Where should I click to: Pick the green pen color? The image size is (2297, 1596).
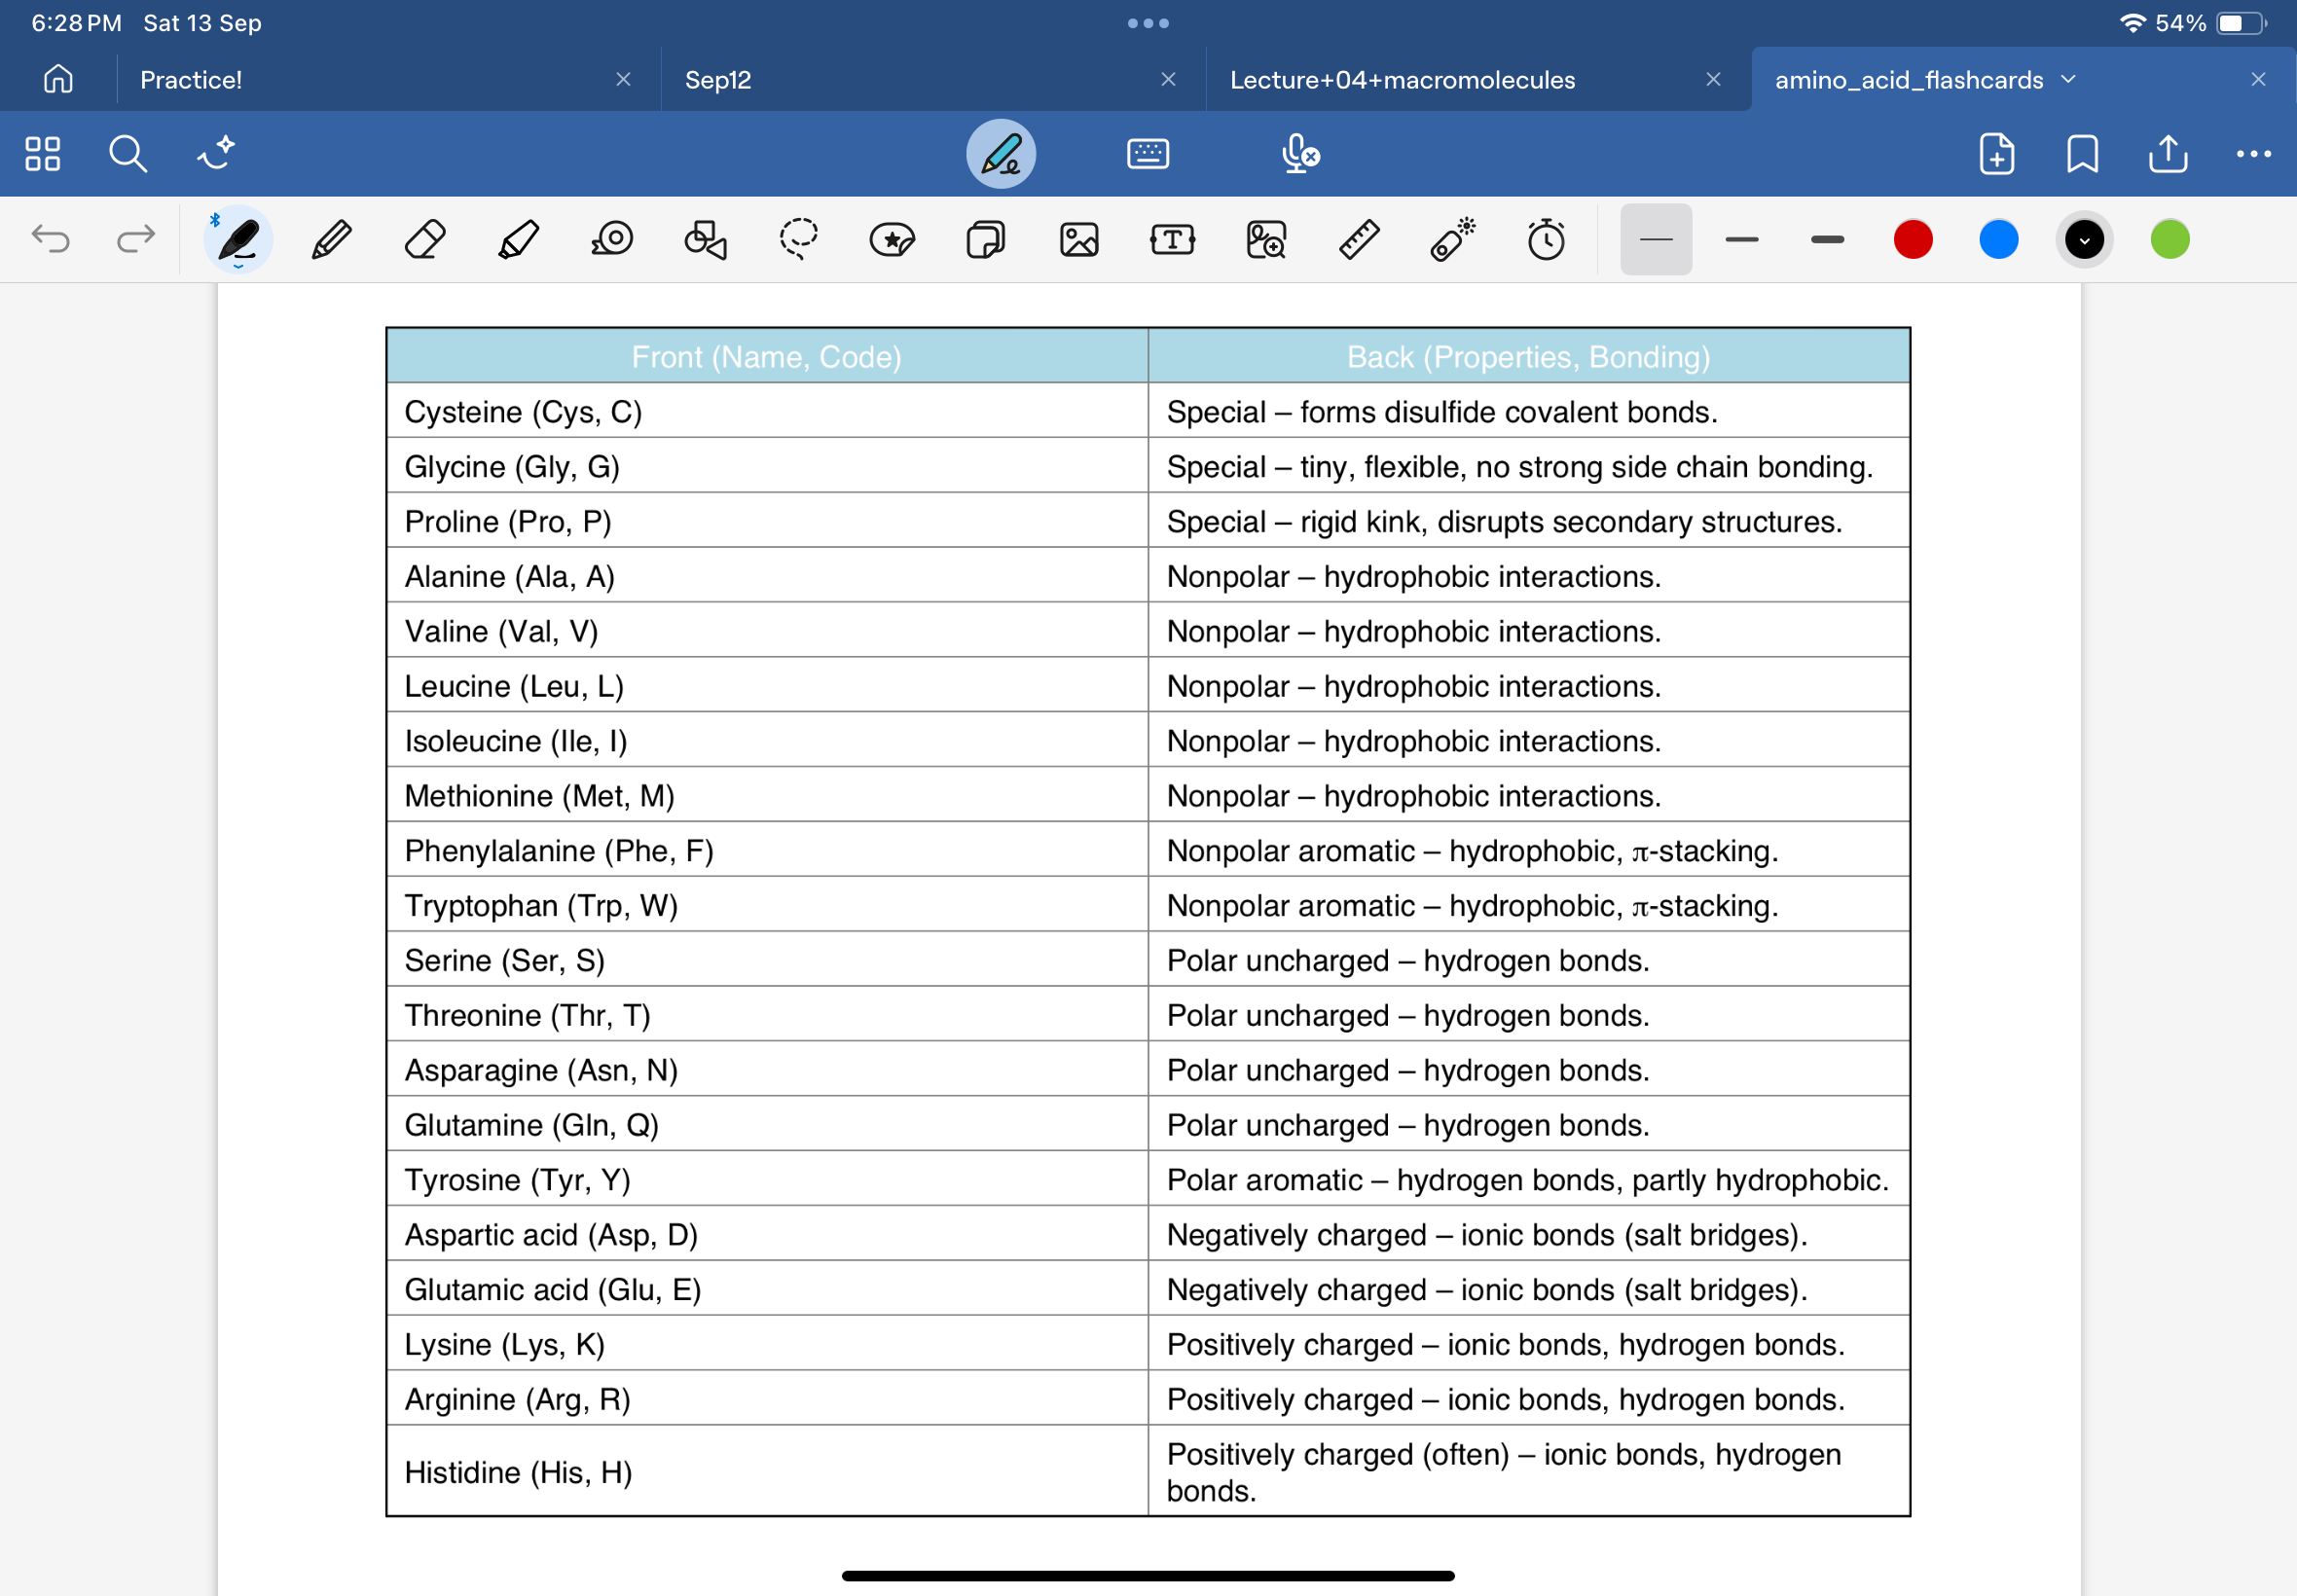(2170, 239)
